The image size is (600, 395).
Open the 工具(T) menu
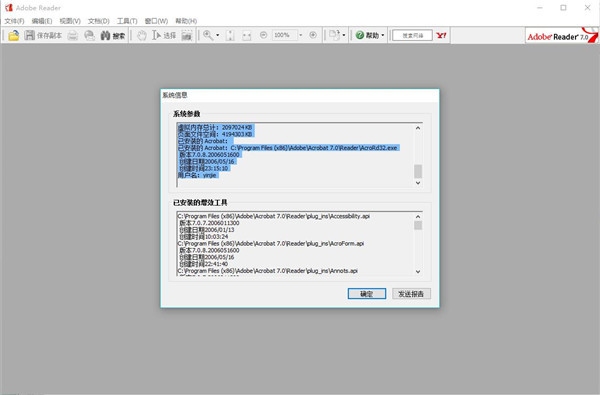[127, 21]
